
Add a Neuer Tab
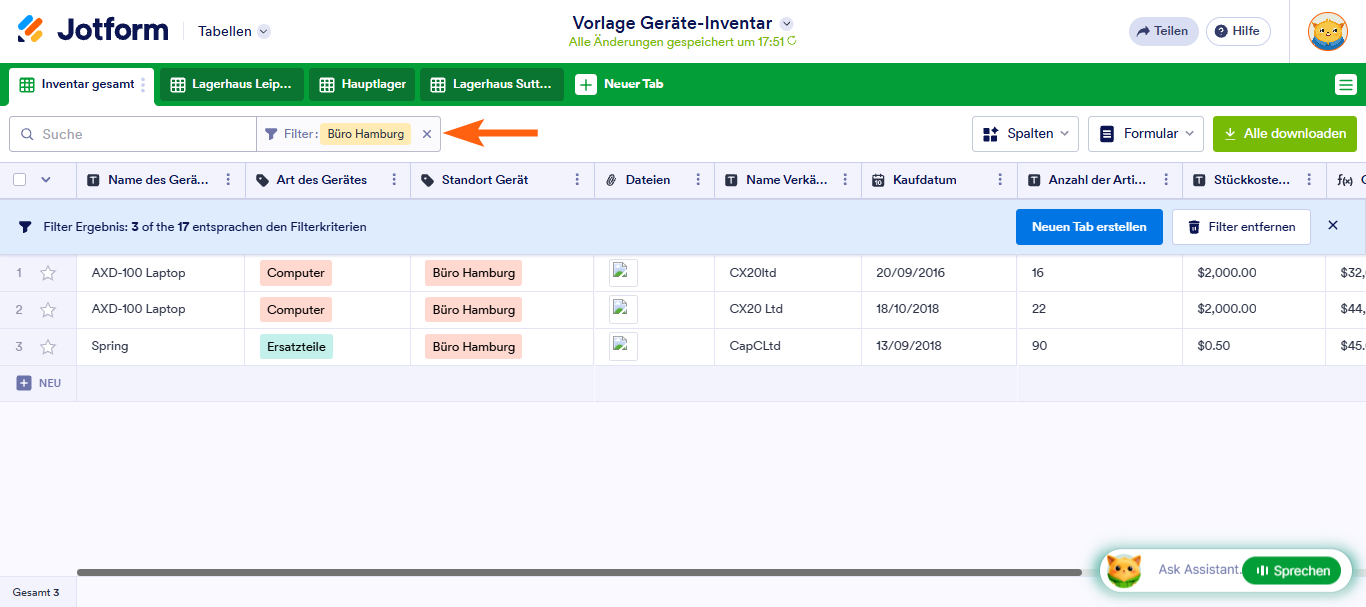click(620, 84)
